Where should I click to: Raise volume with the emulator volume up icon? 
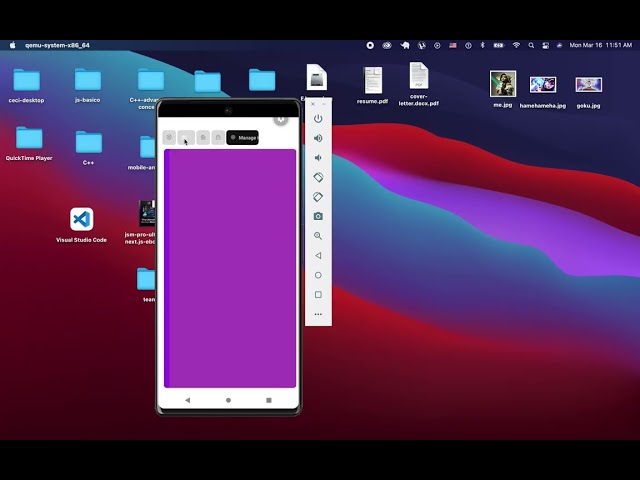coord(318,138)
